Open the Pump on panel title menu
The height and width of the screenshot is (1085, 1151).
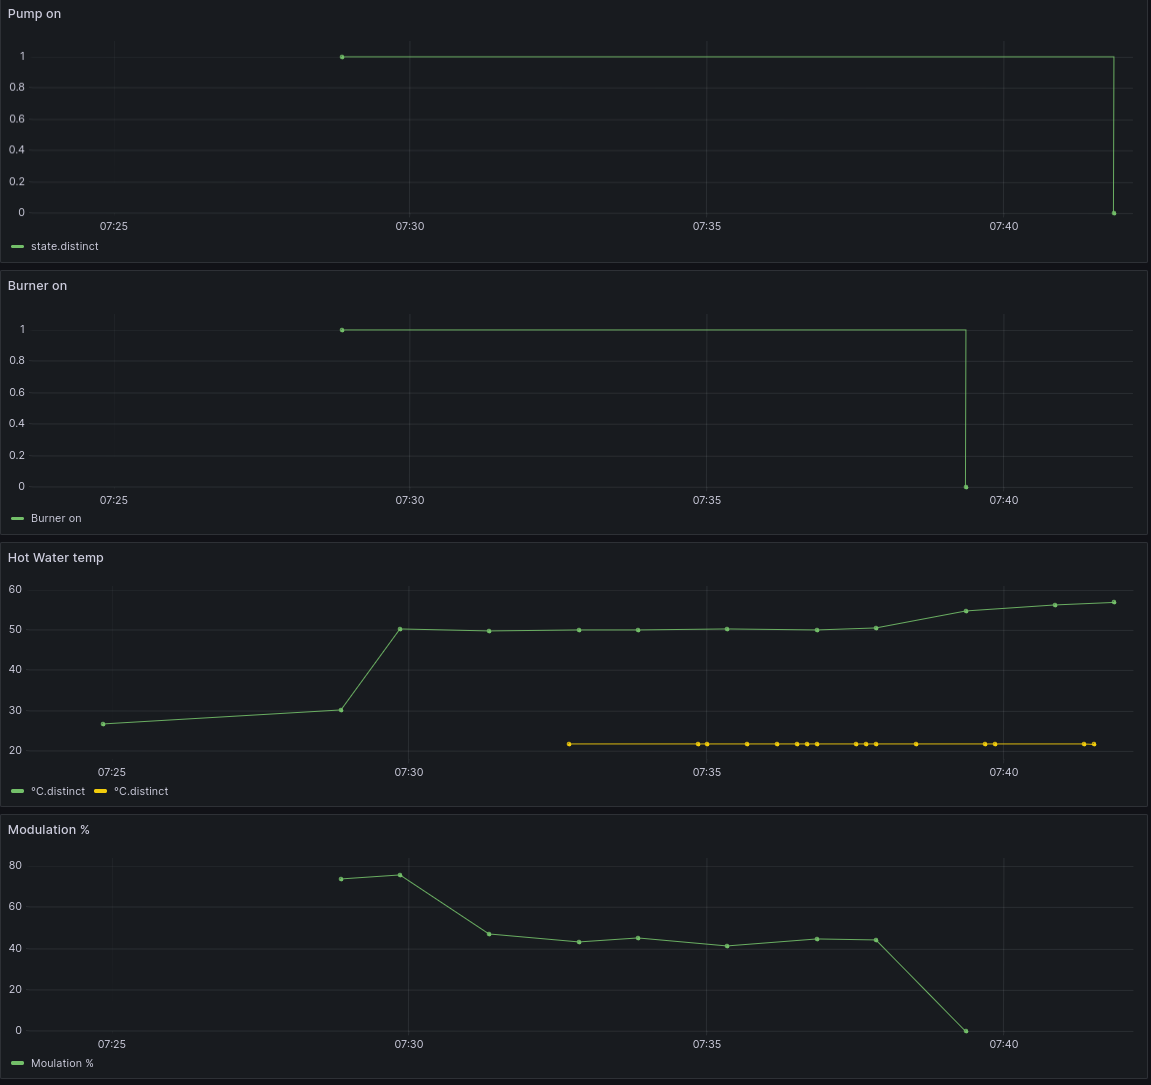[34, 14]
